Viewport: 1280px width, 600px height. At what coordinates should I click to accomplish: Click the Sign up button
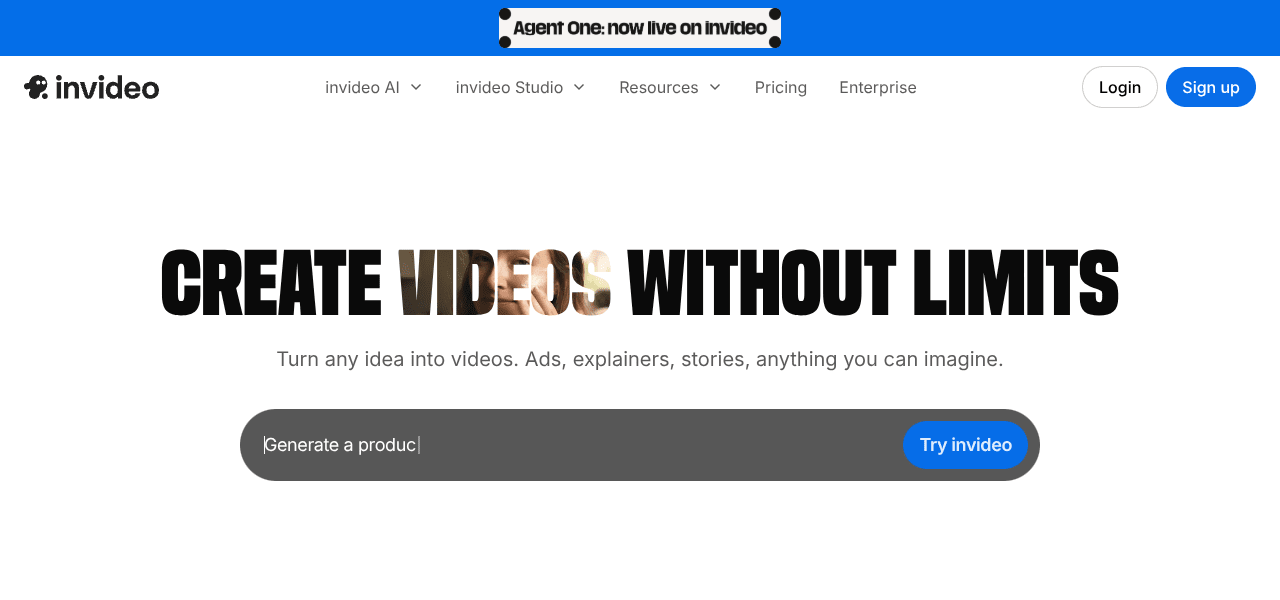[x=1211, y=87]
